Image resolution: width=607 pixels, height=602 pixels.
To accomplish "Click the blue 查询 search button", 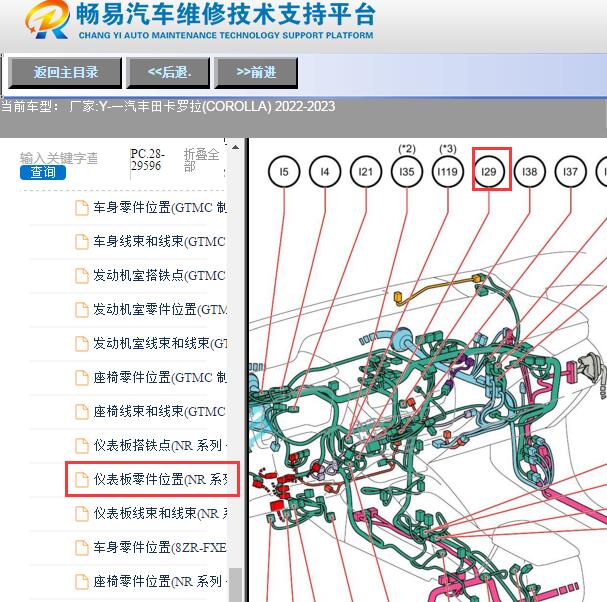I will [43, 172].
